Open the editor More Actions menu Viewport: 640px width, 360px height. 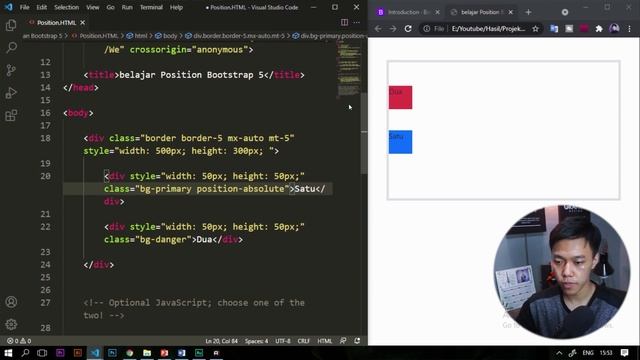click(356, 22)
